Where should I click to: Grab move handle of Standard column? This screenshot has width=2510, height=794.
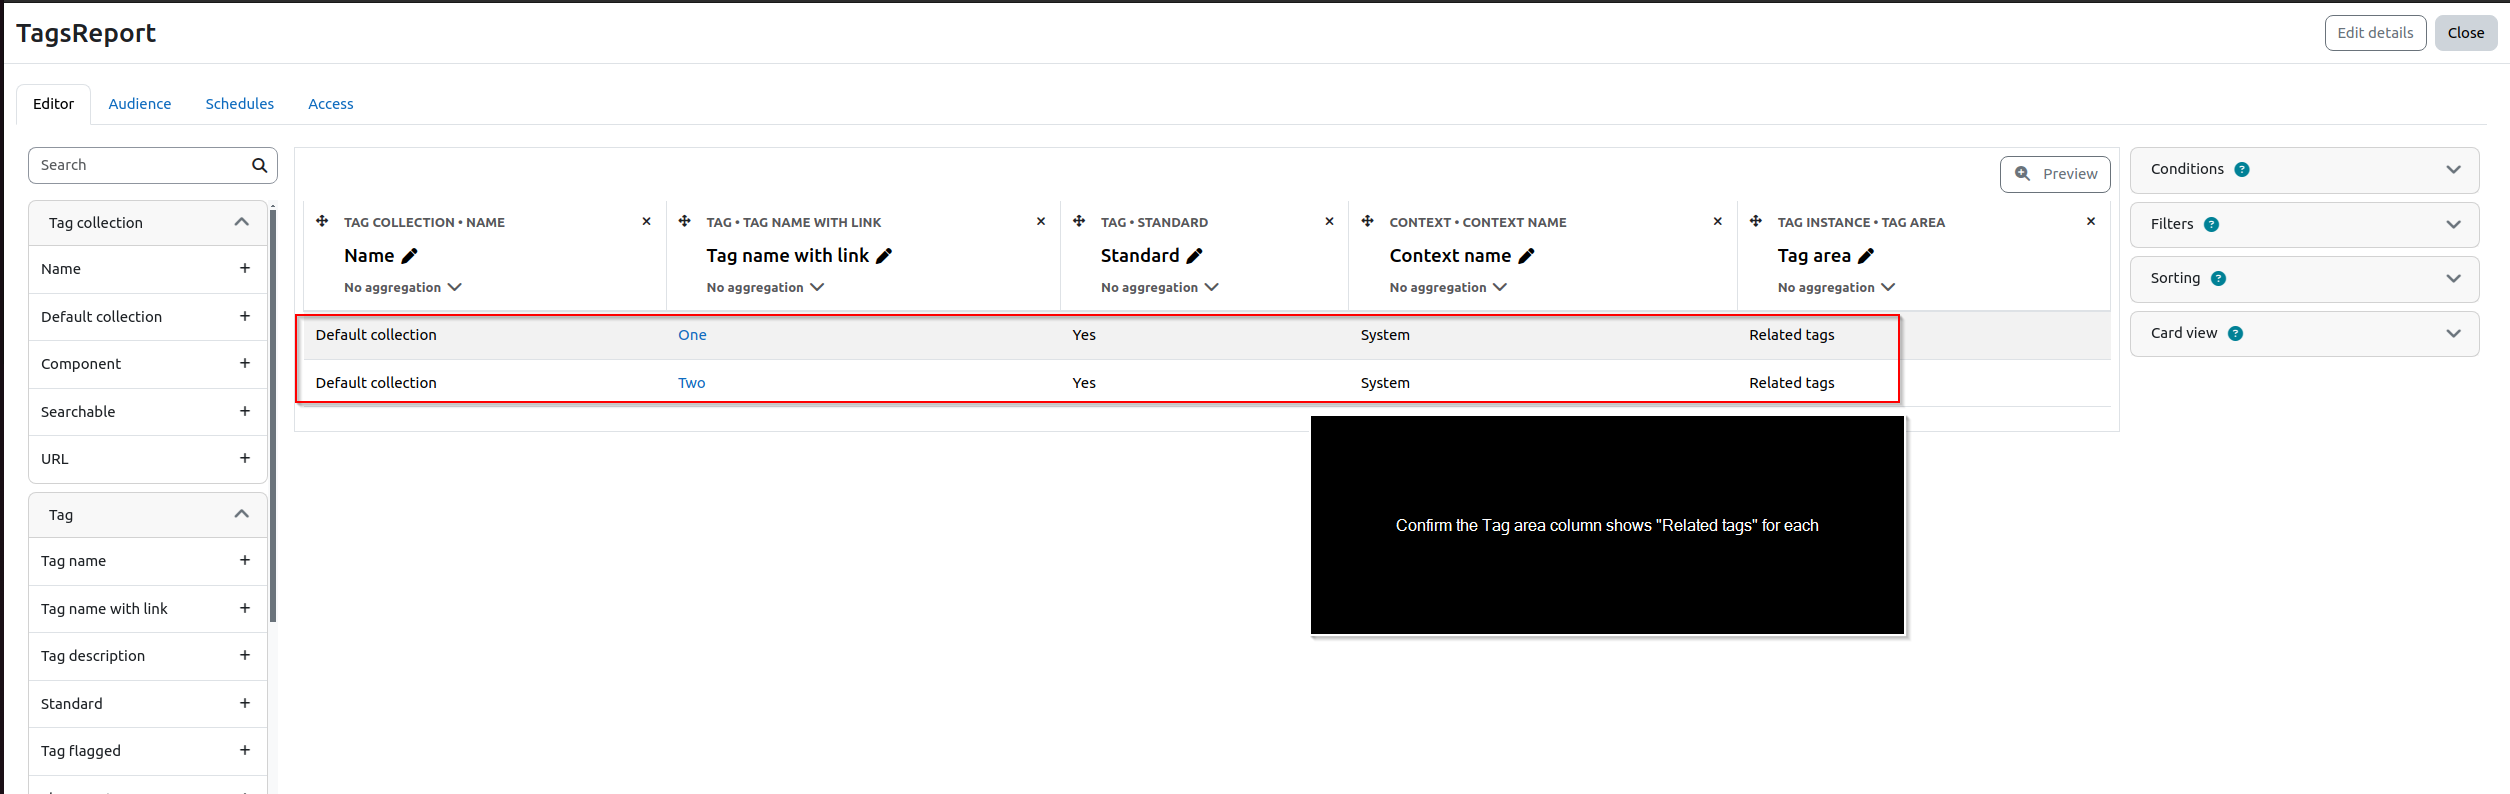1079,221
